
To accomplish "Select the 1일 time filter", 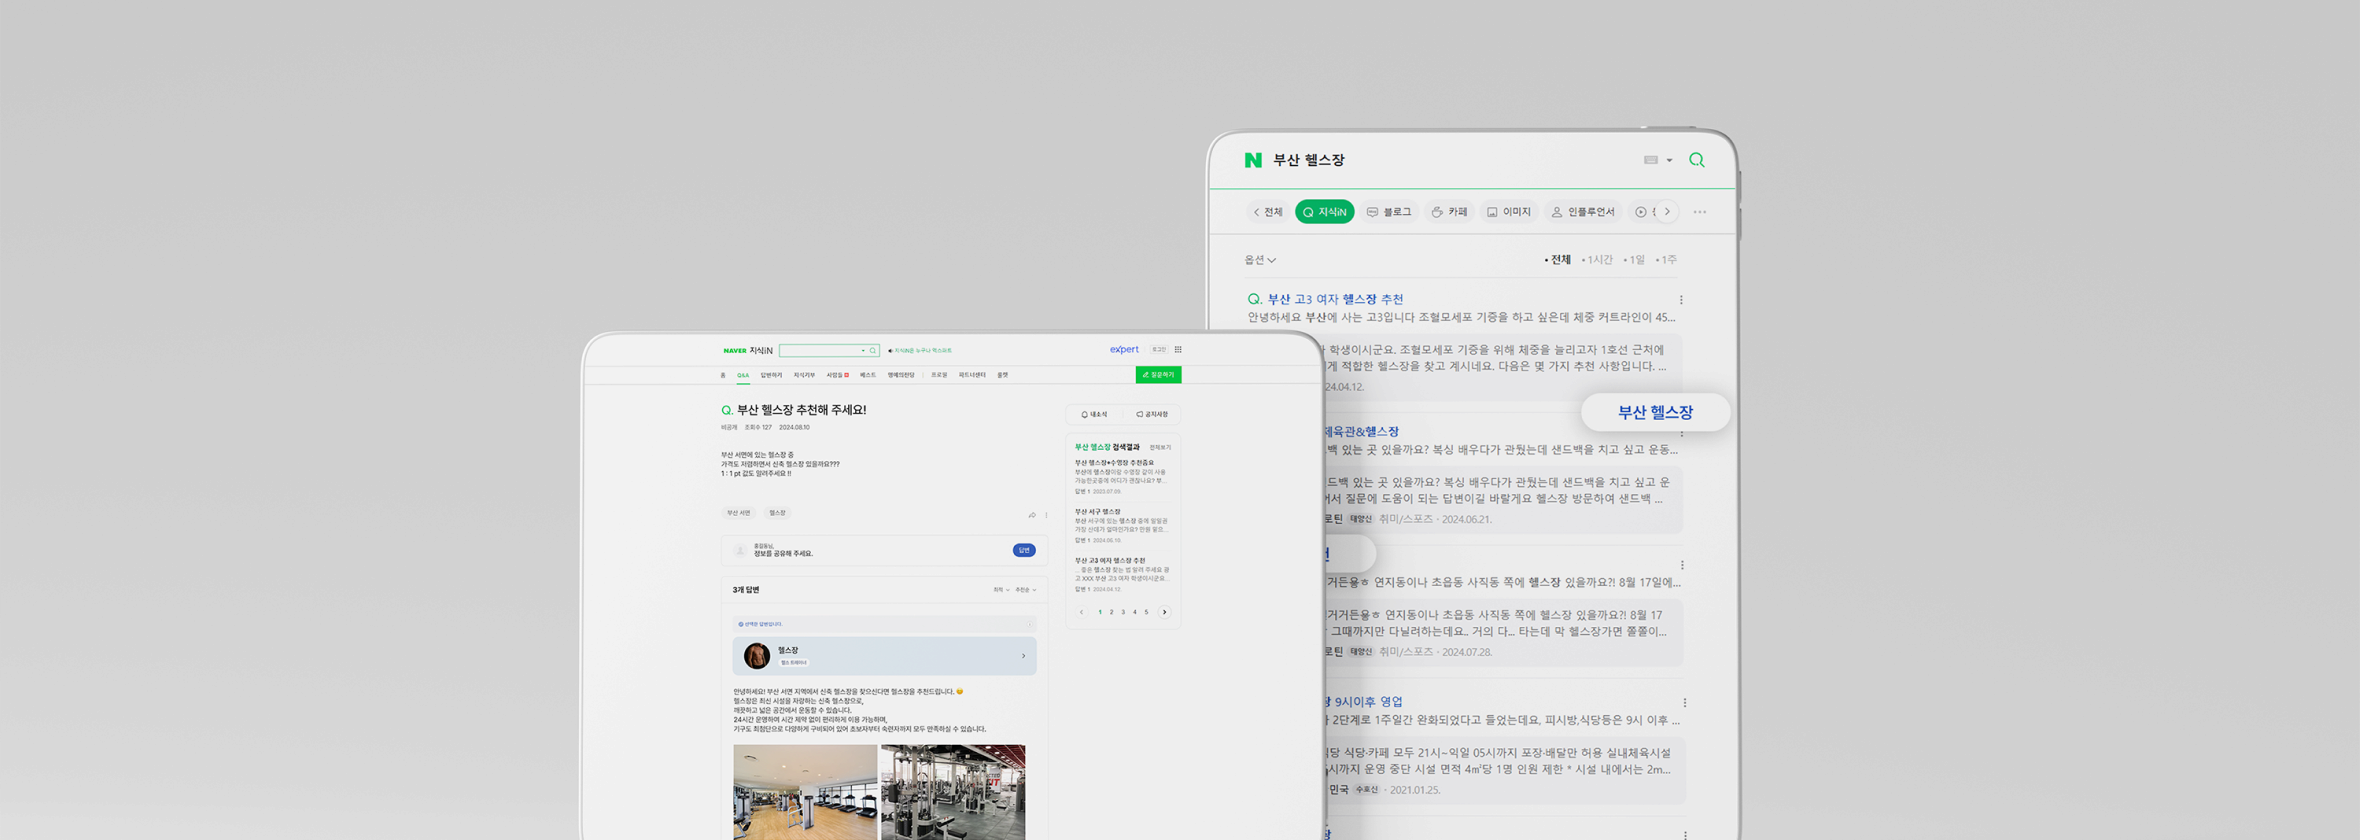I will pyautogui.click(x=1635, y=260).
